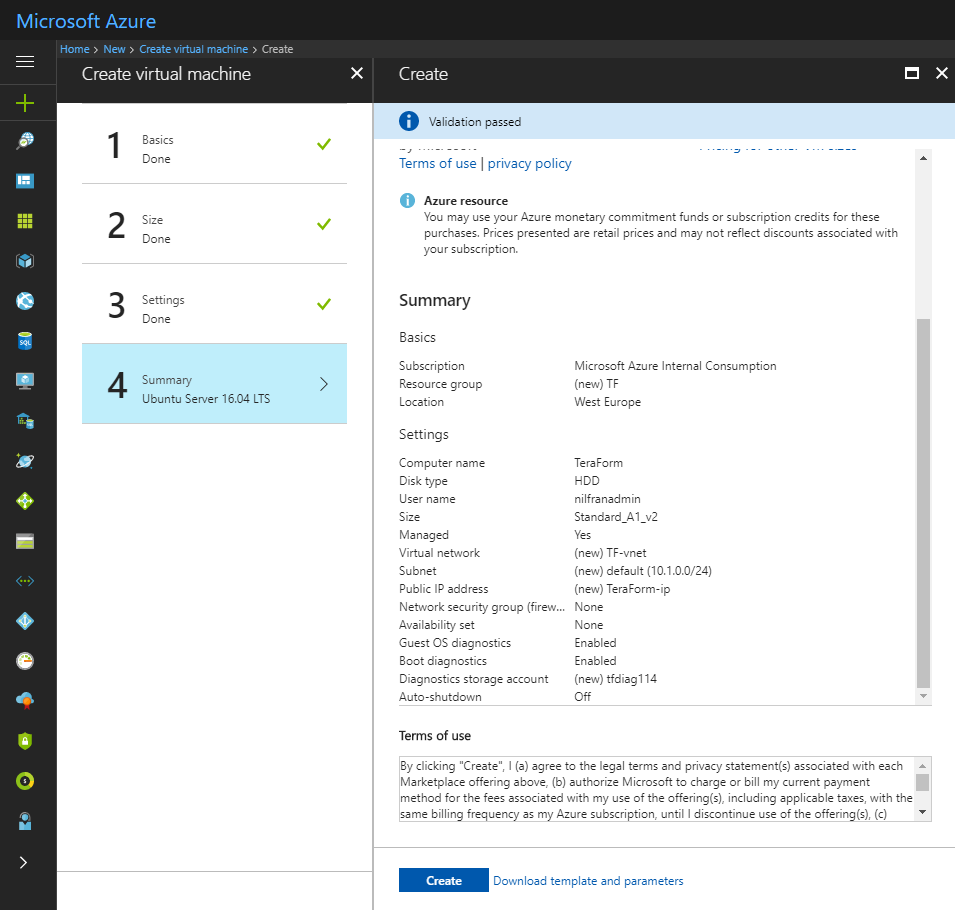The width and height of the screenshot is (955, 910).
Task: Click the nilfranadmin user name value
Action: 607,499
